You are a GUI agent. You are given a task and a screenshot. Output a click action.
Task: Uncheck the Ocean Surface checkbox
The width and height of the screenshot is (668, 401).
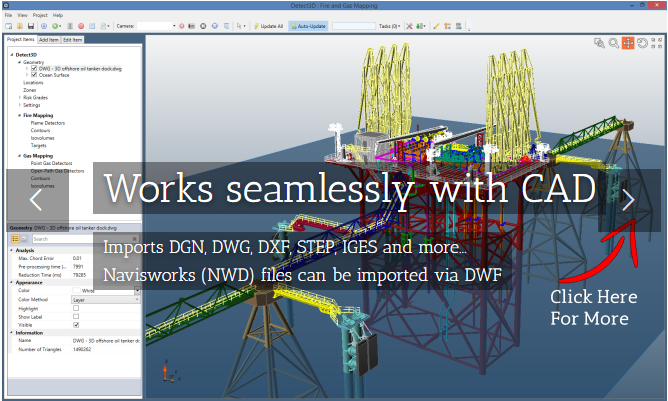[x=34, y=75]
